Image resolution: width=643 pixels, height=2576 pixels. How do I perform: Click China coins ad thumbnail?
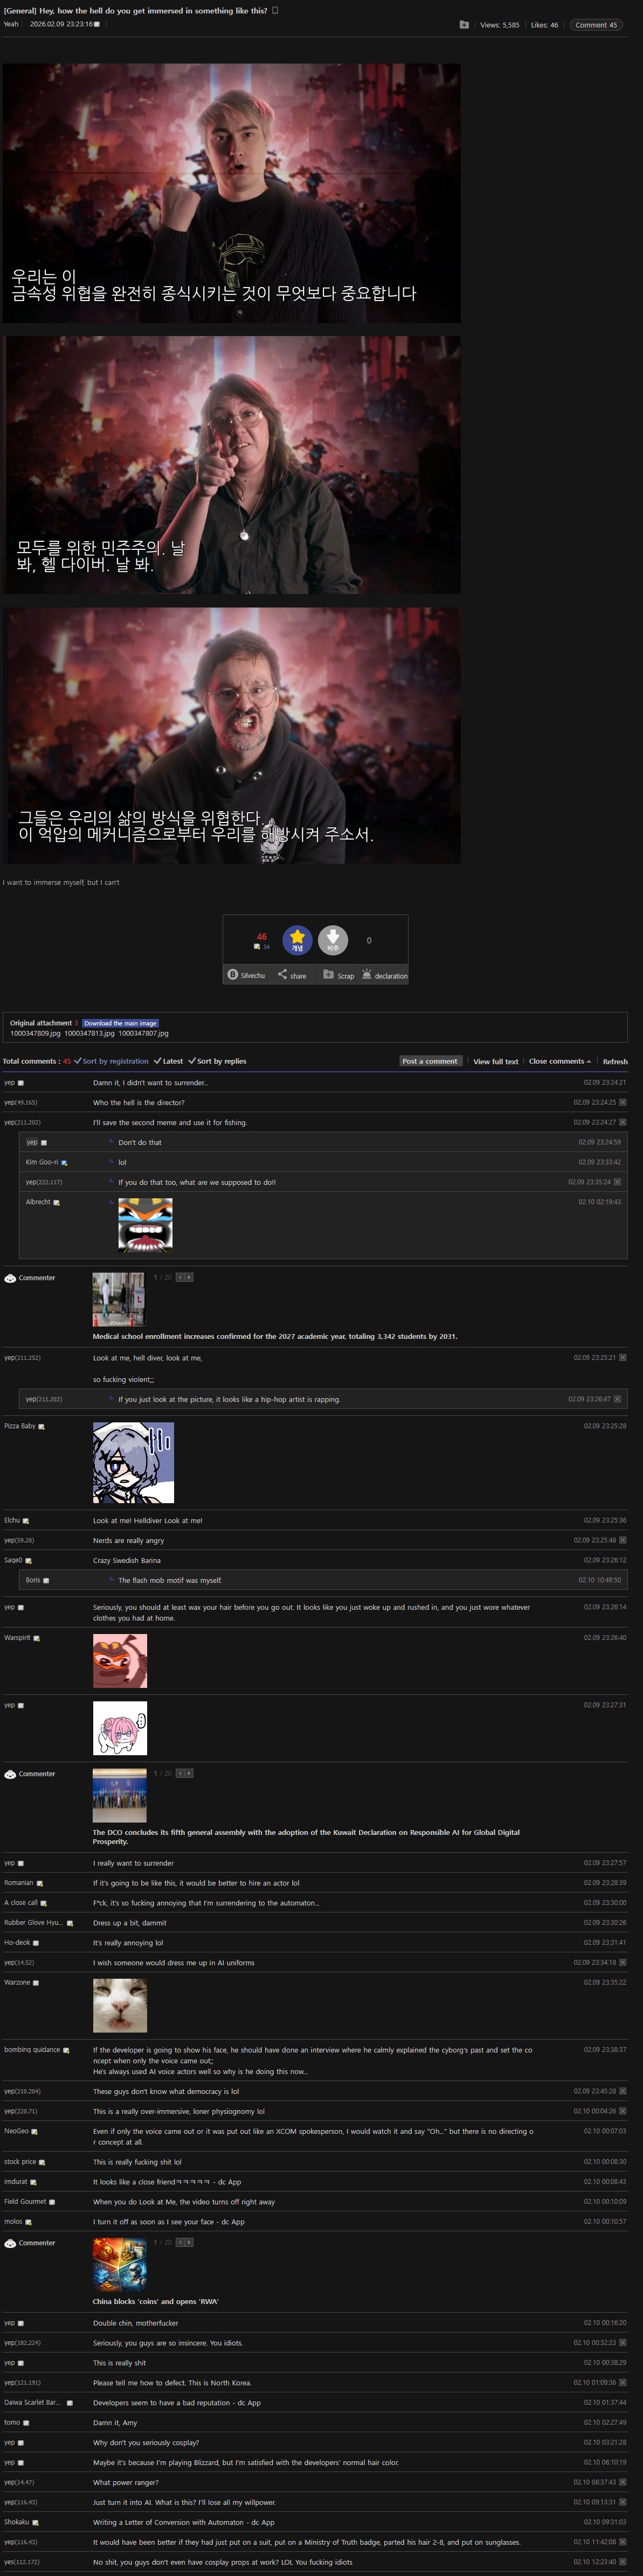pos(120,2264)
